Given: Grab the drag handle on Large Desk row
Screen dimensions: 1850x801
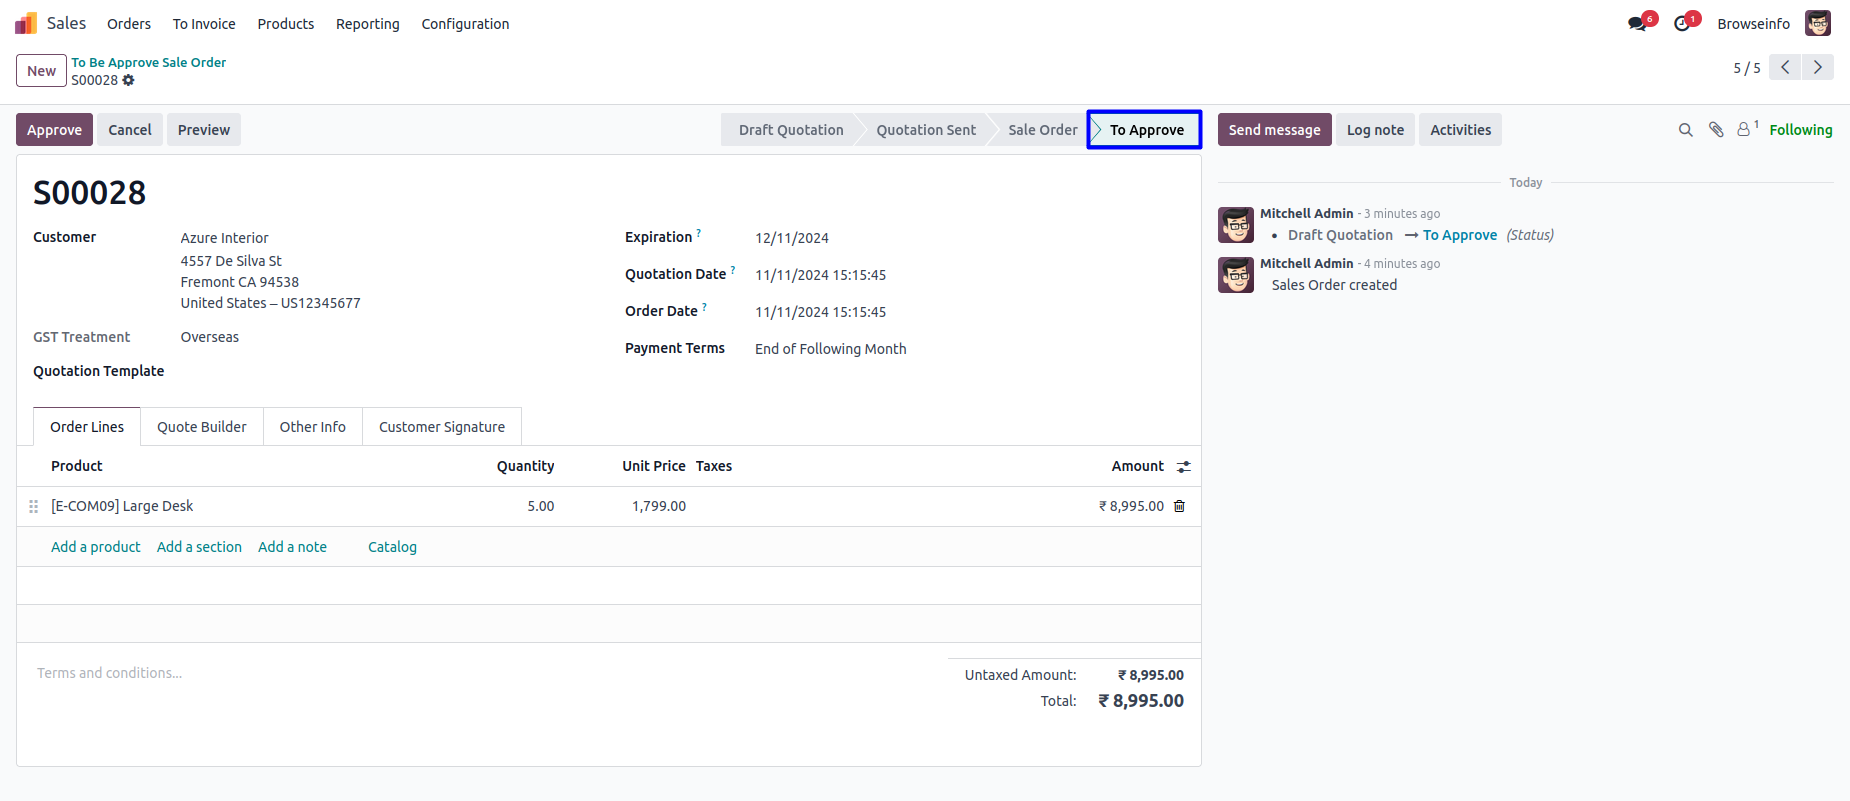Looking at the screenshot, I should tap(33, 507).
